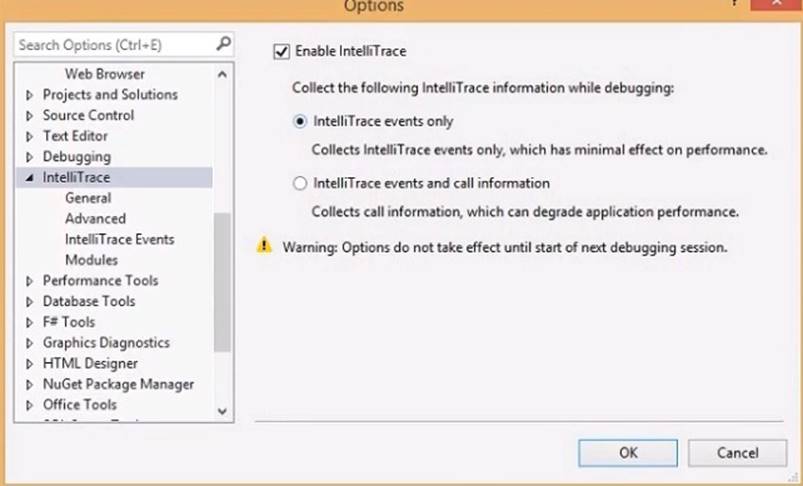Expand the Source Control node
Image resolution: width=803 pixels, height=486 pixels.
coord(30,116)
